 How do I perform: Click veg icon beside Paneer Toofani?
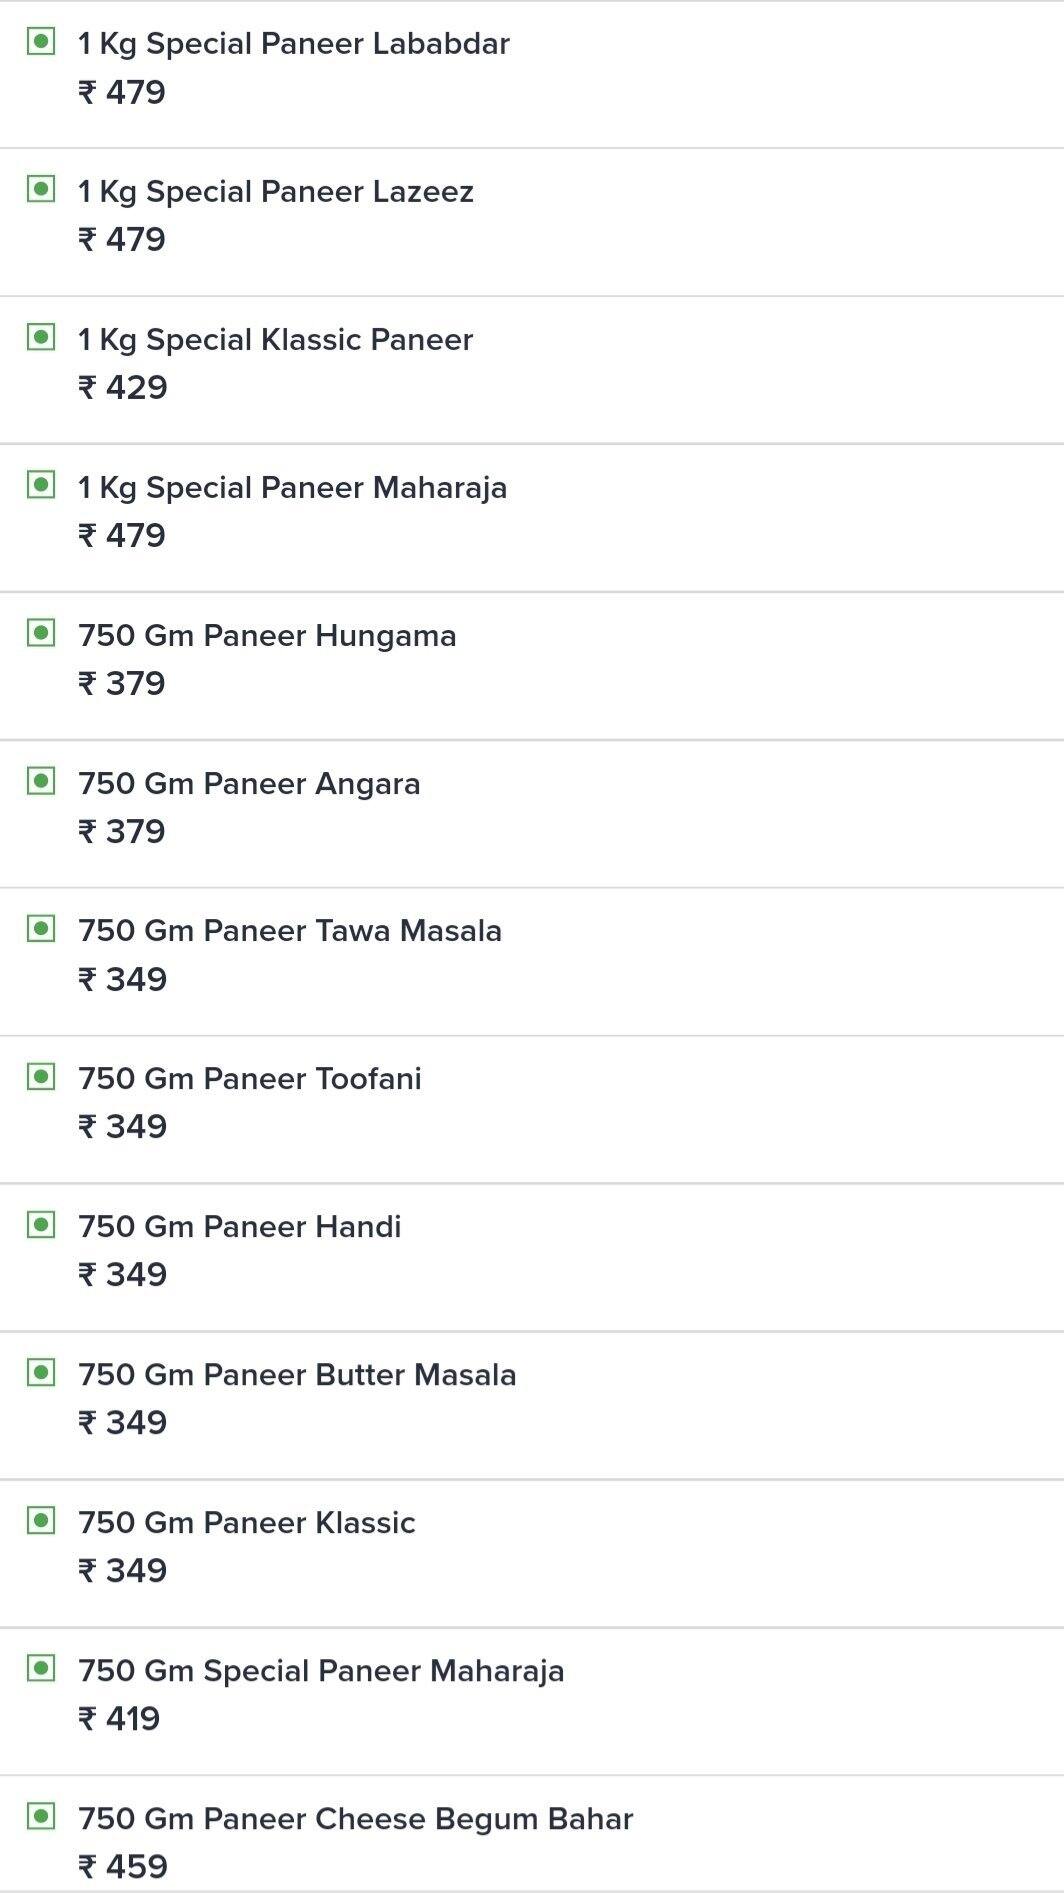[41, 1077]
